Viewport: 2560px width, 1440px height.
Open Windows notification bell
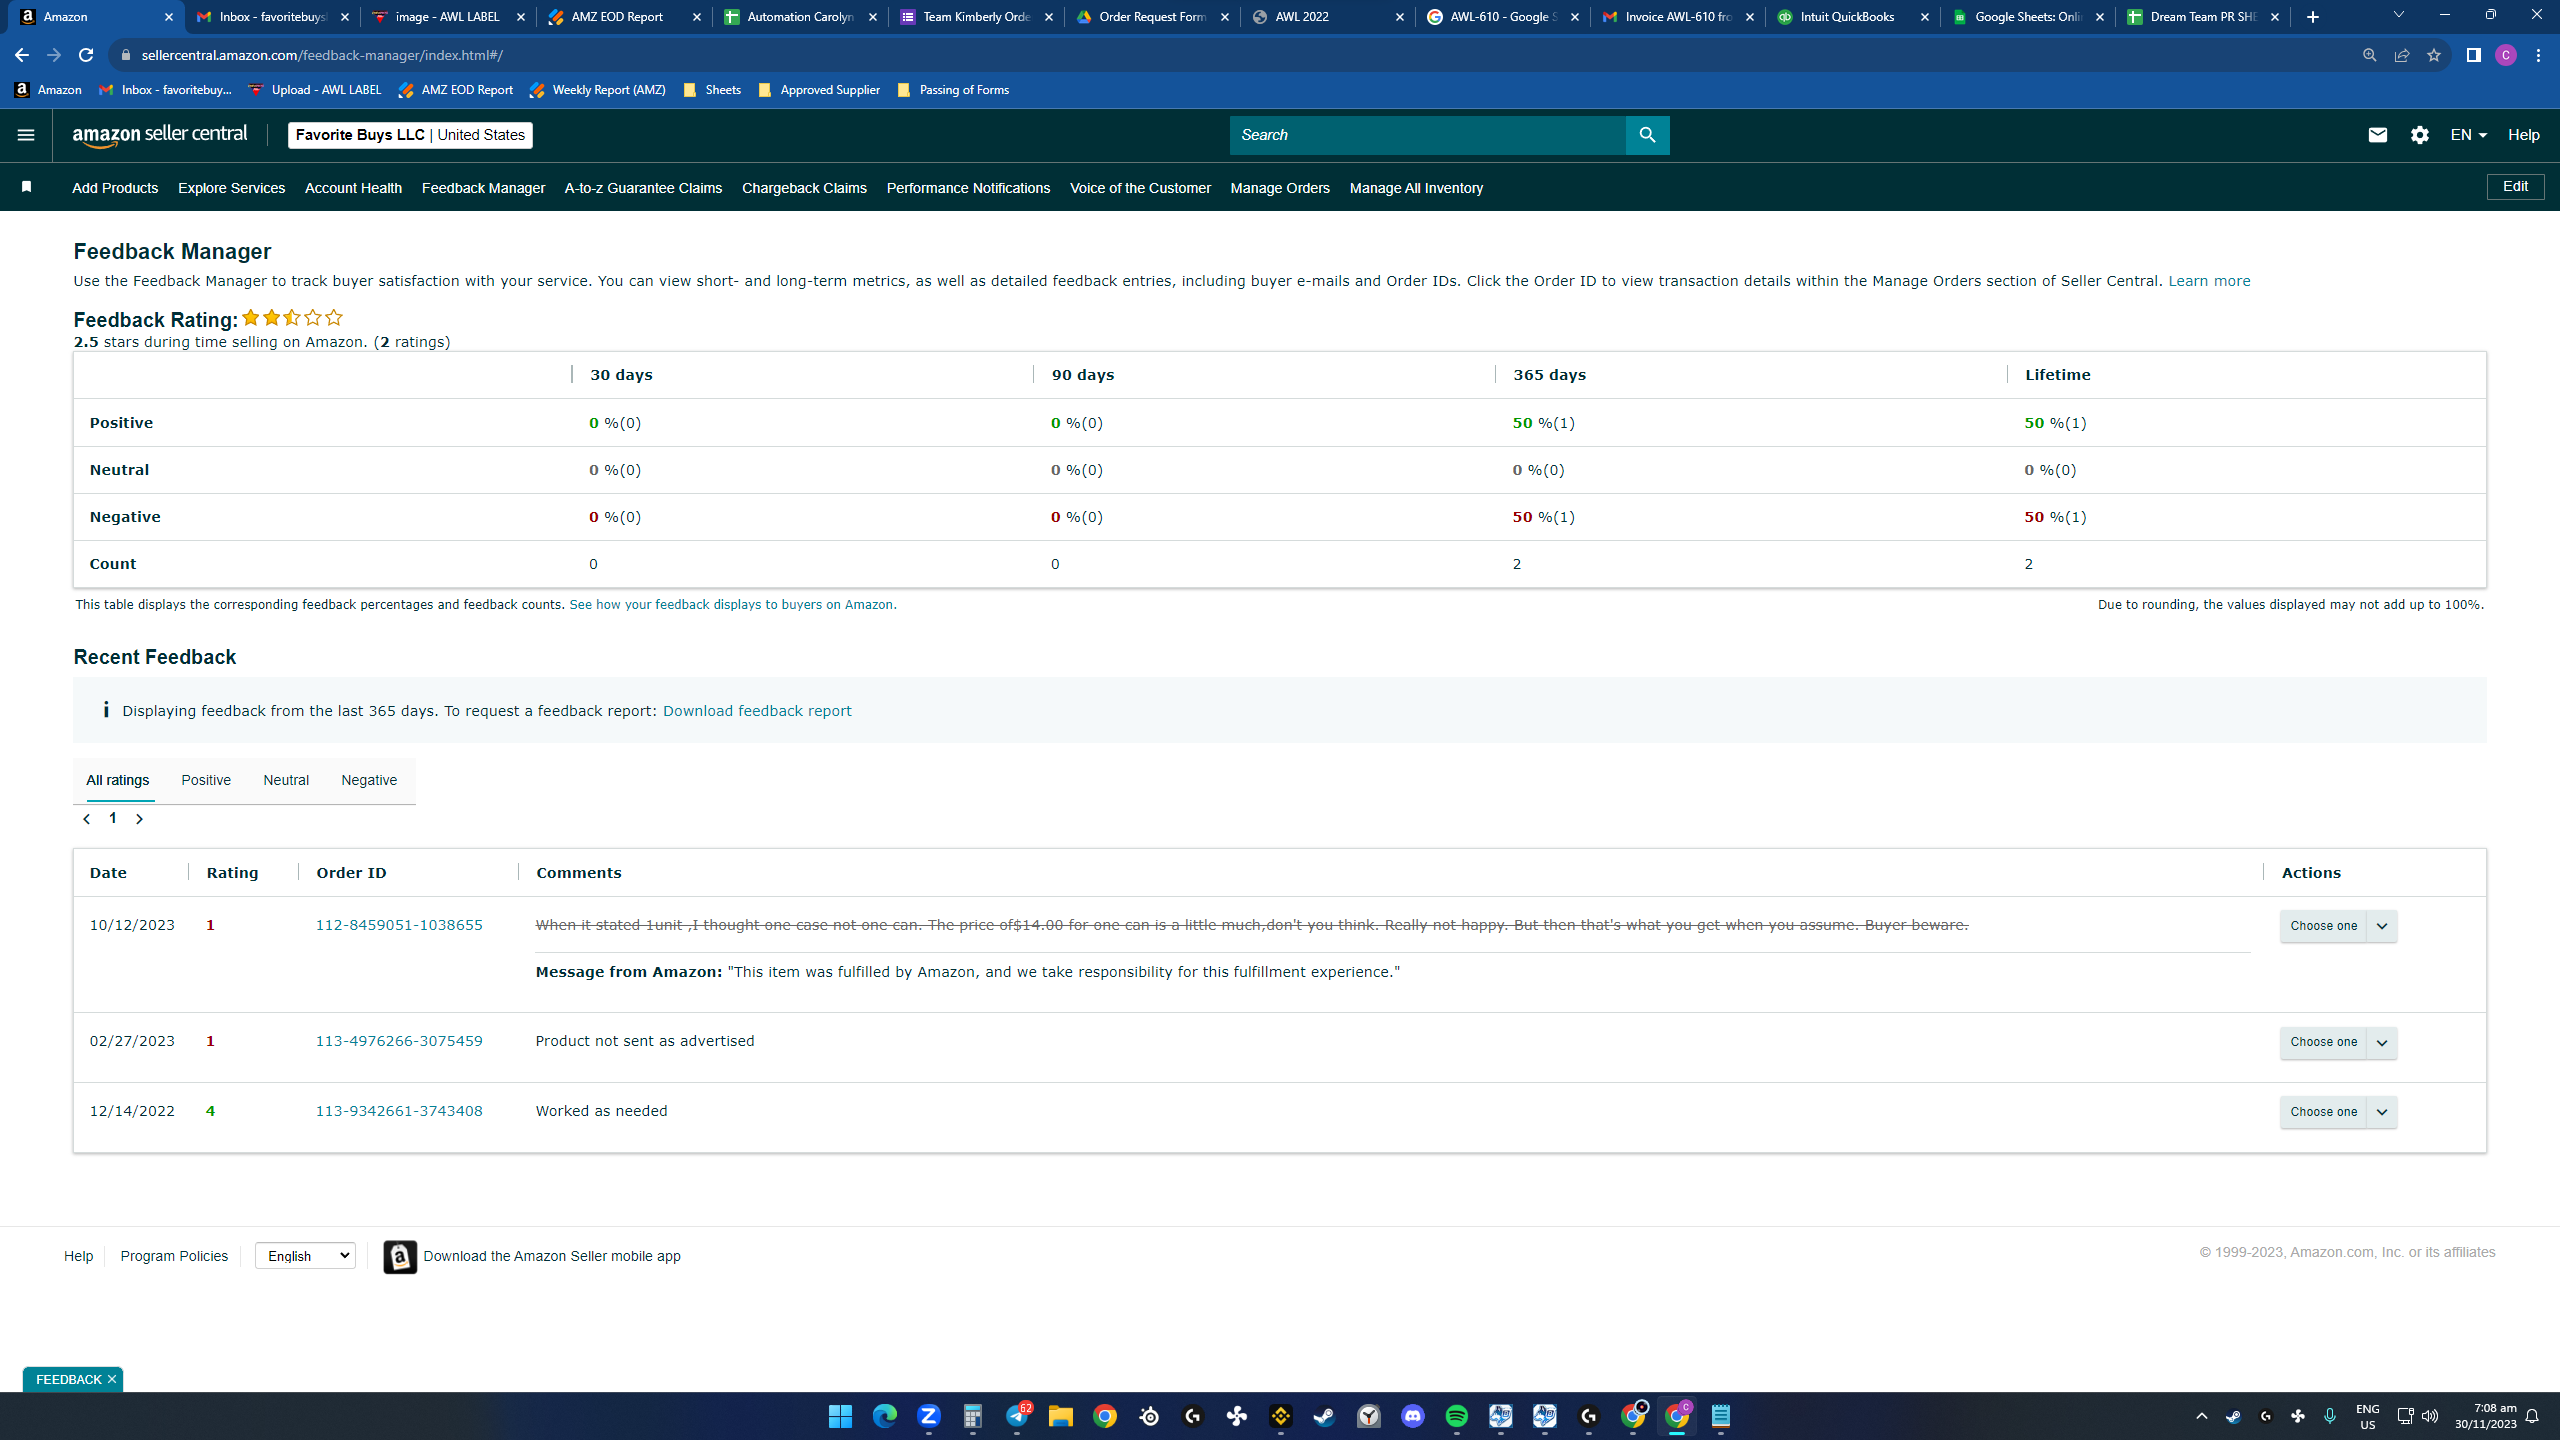(2532, 1416)
